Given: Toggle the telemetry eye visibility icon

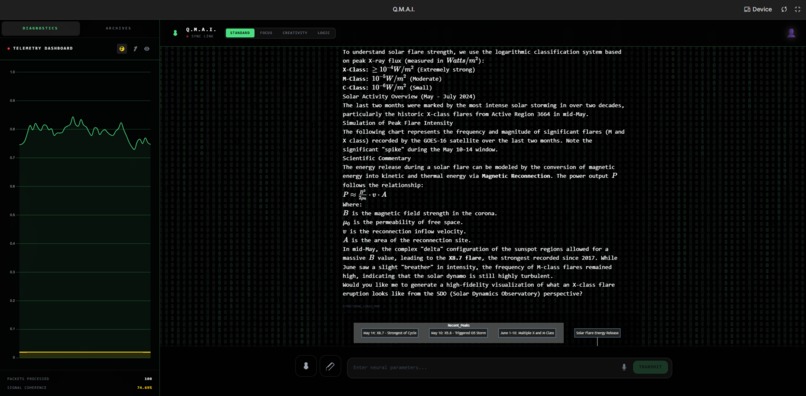Looking at the screenshot, I should point(147,49).
